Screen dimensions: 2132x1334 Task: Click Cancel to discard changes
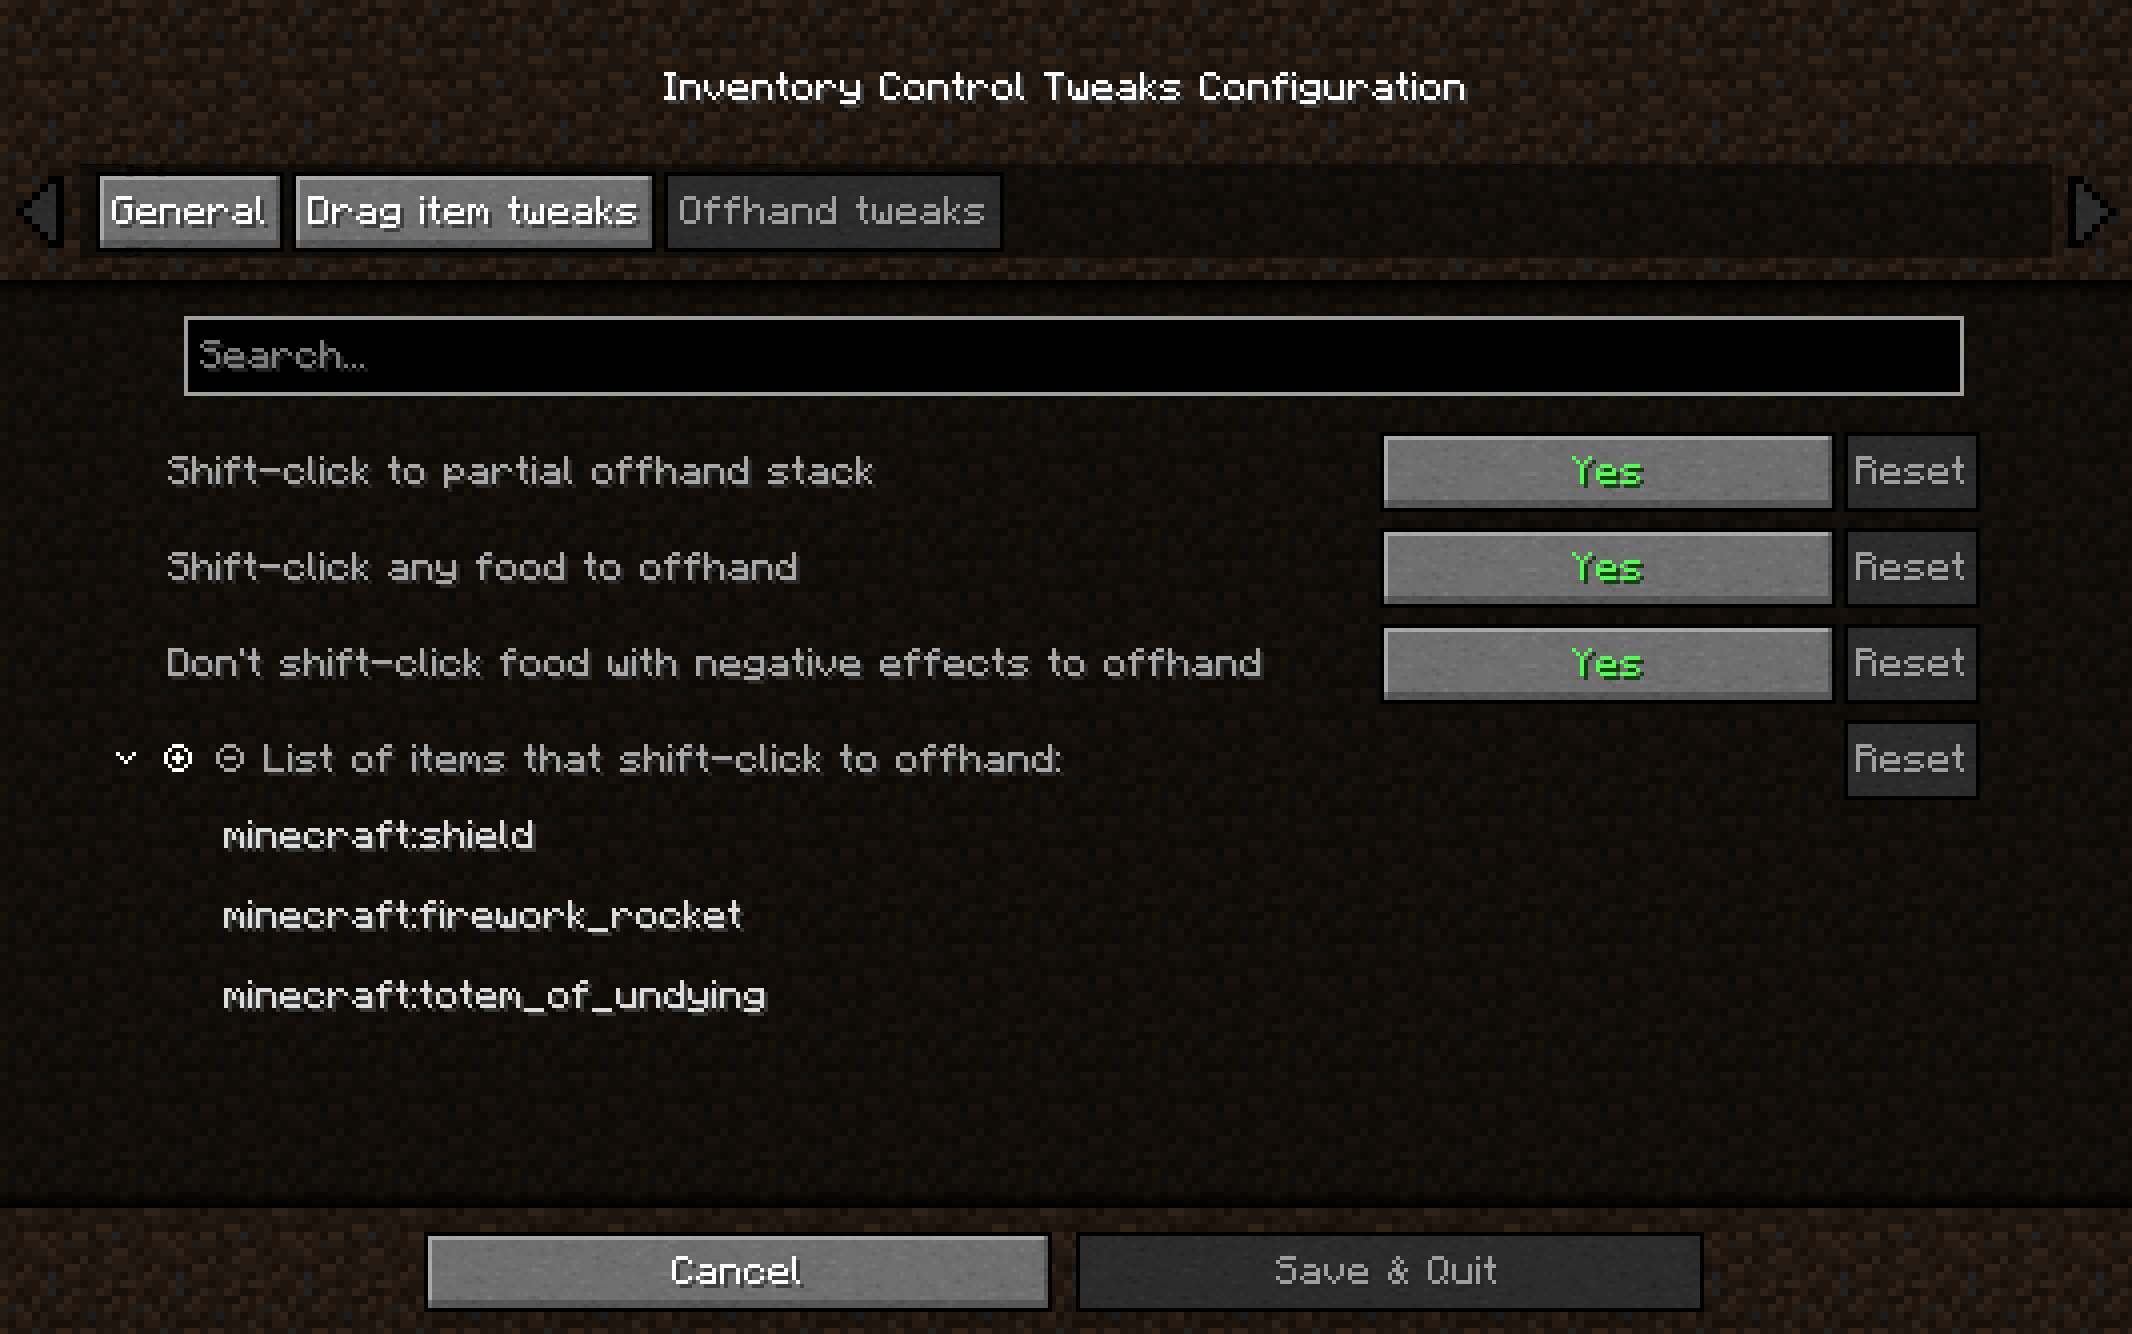point(736,1269)
